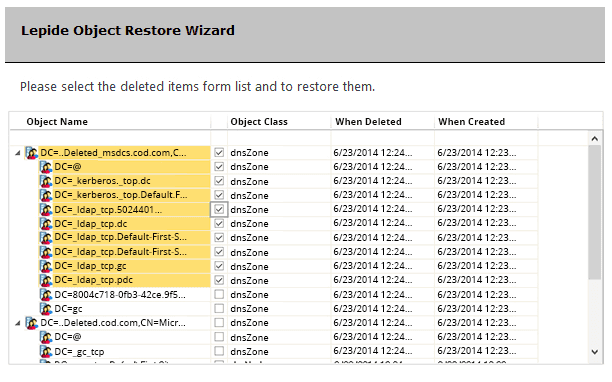Select the DC=8004c718-0fb3-42ce.9f5... item
This screenshot has width=612, height=382.
point(120,295)
